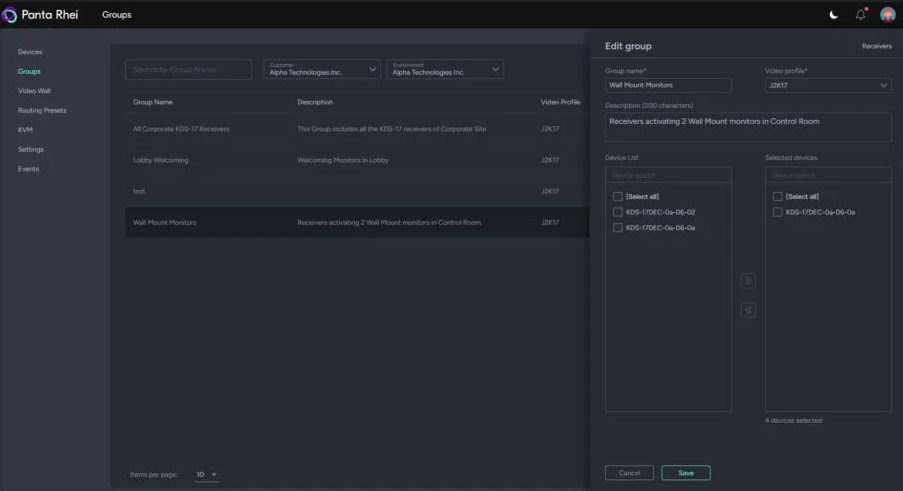
Task: Change the Items per page dropdown
Action: (206, 474)
